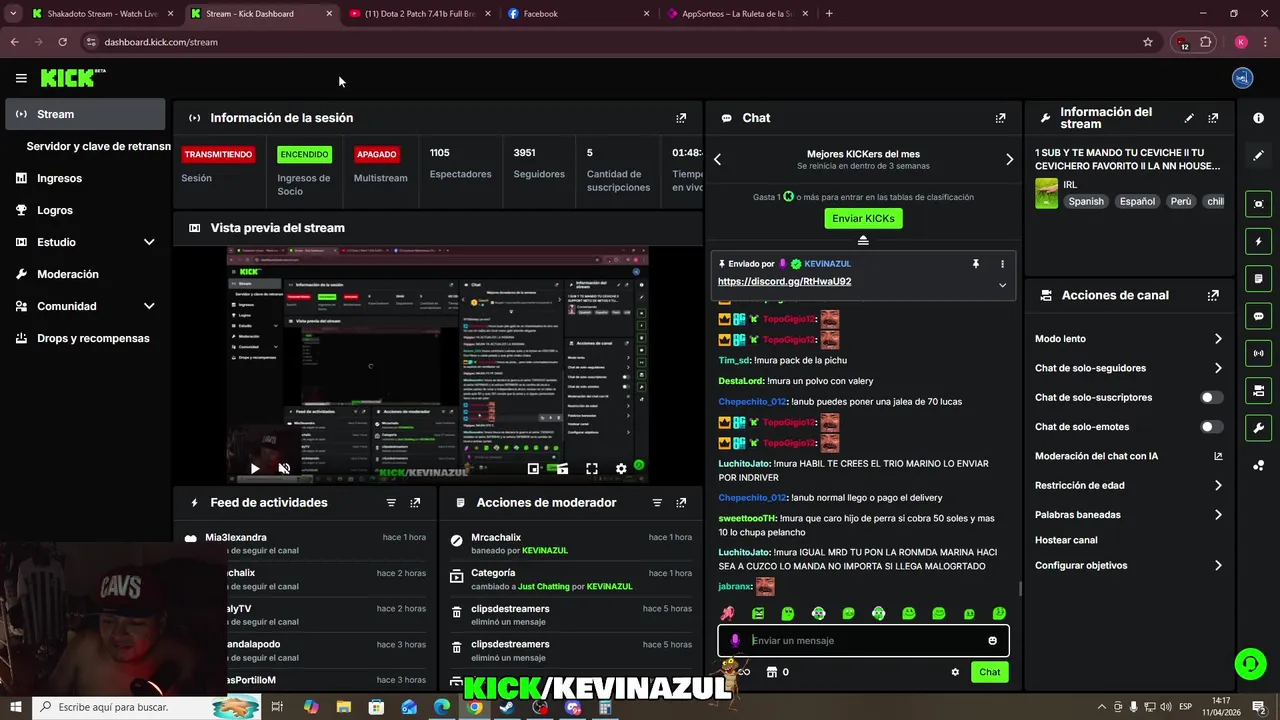Pop out the Feed de actividades panel

pos(415,503)
